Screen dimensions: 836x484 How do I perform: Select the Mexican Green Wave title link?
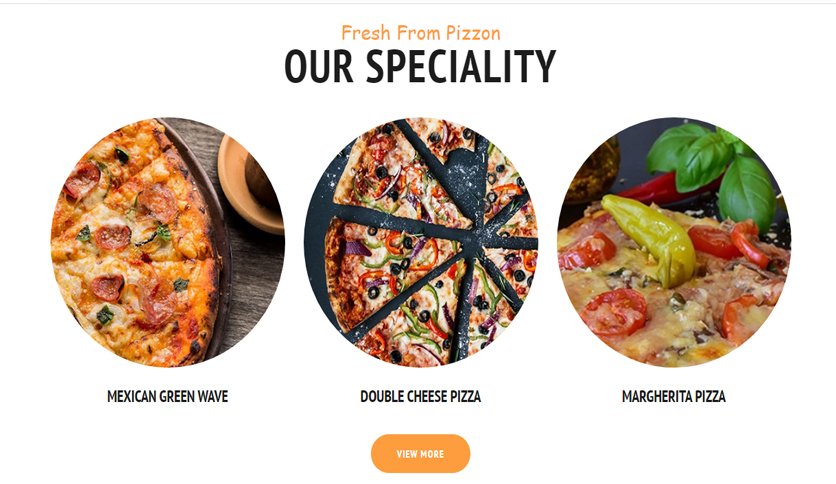(x=168, y=397)
